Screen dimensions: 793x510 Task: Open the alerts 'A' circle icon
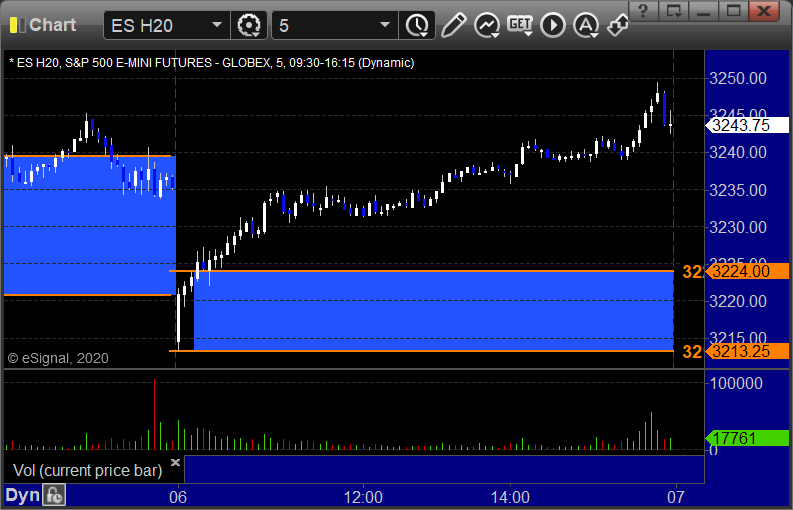pyautogui.click(x=586, y=25)
